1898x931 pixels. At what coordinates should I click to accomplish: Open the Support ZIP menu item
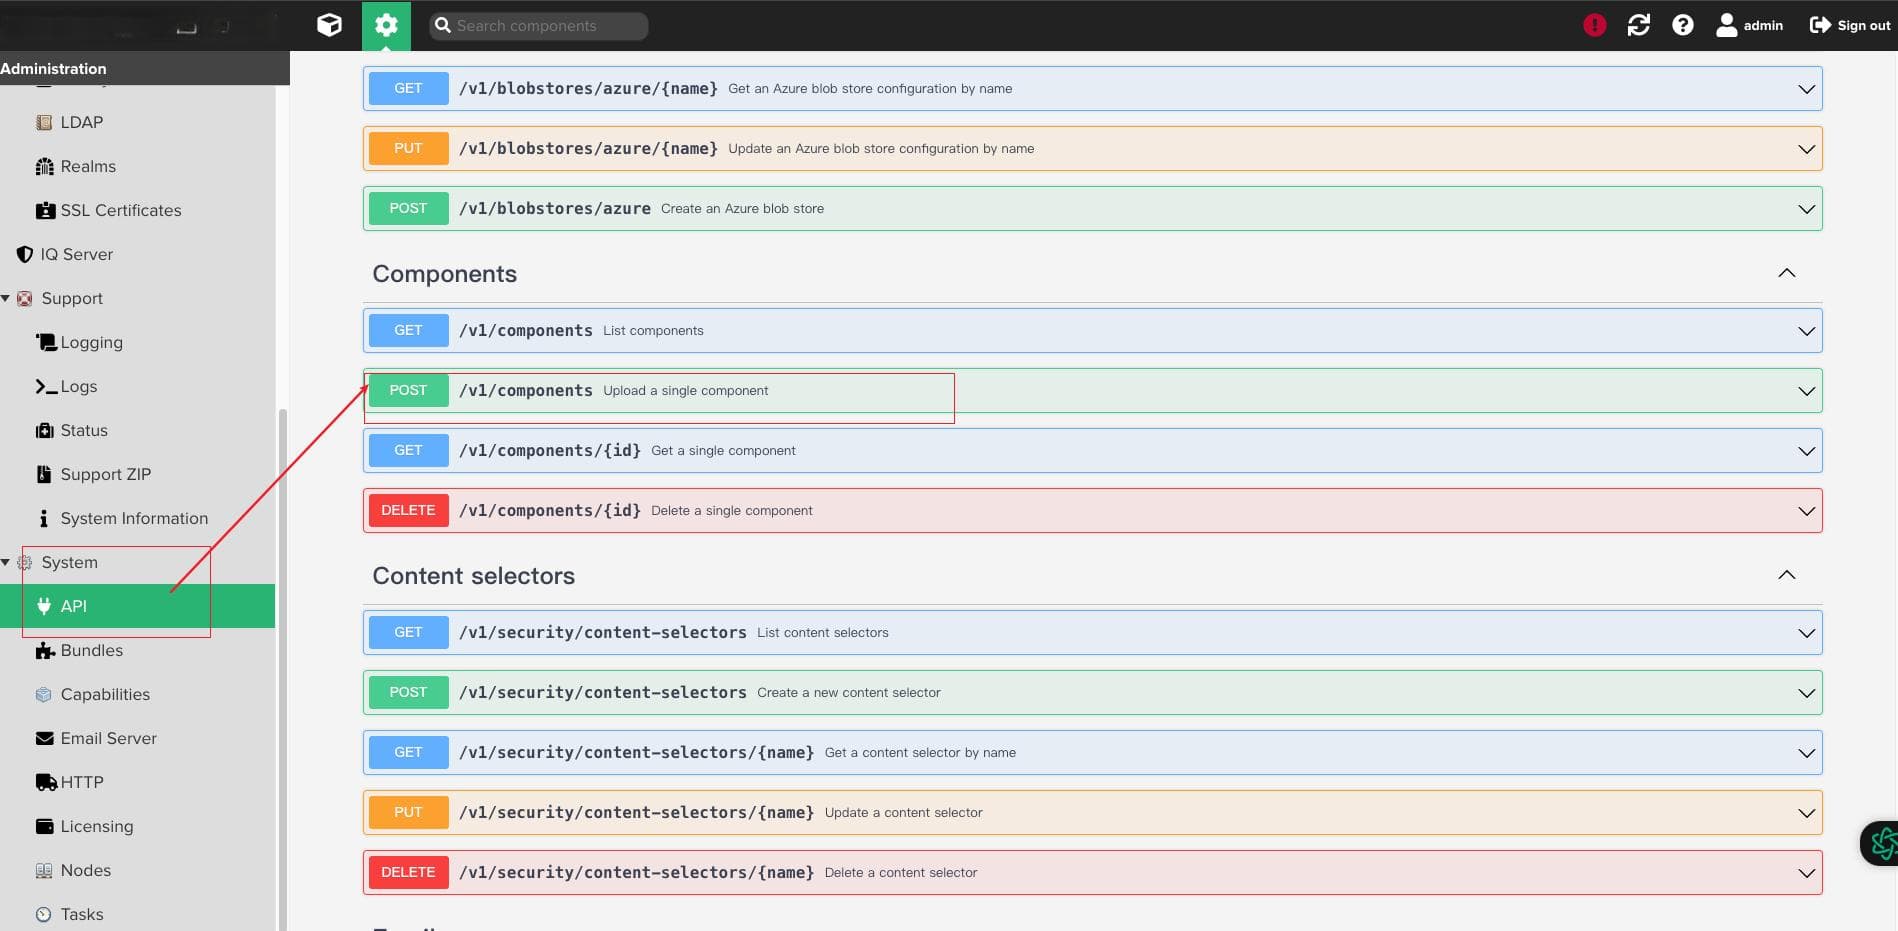point(138,474)
